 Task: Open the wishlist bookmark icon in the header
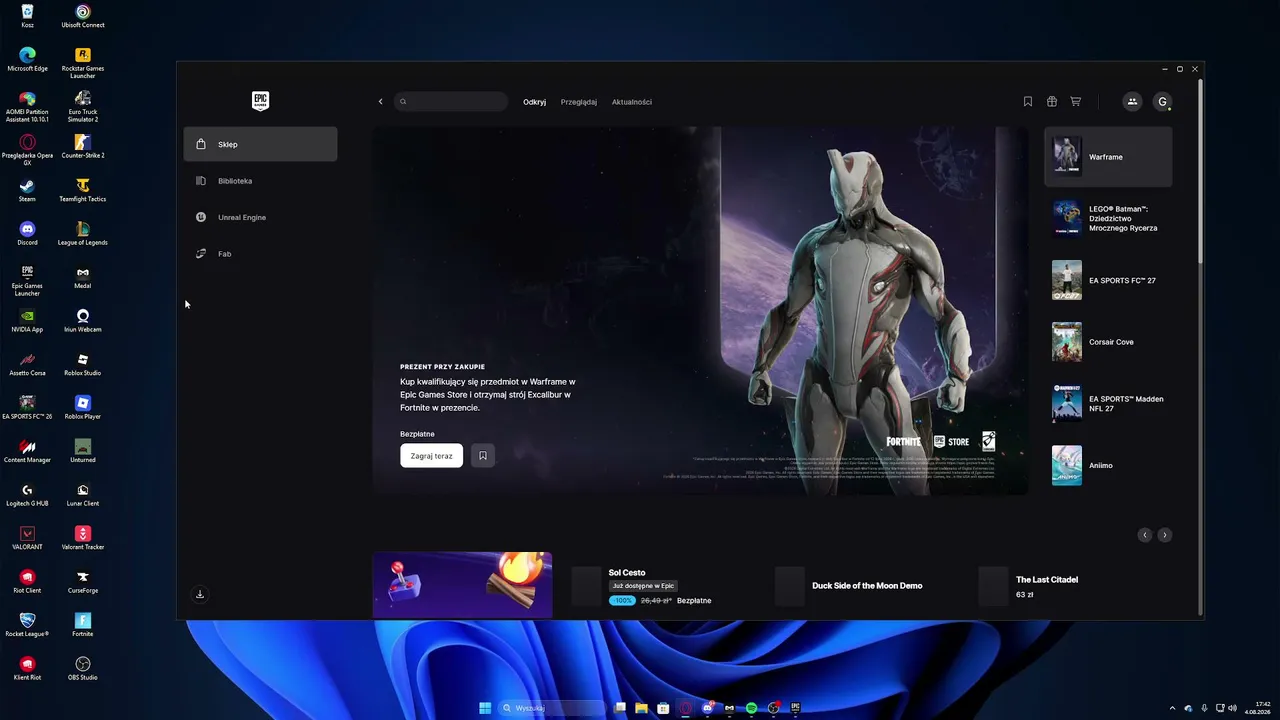coord(1027,101)
